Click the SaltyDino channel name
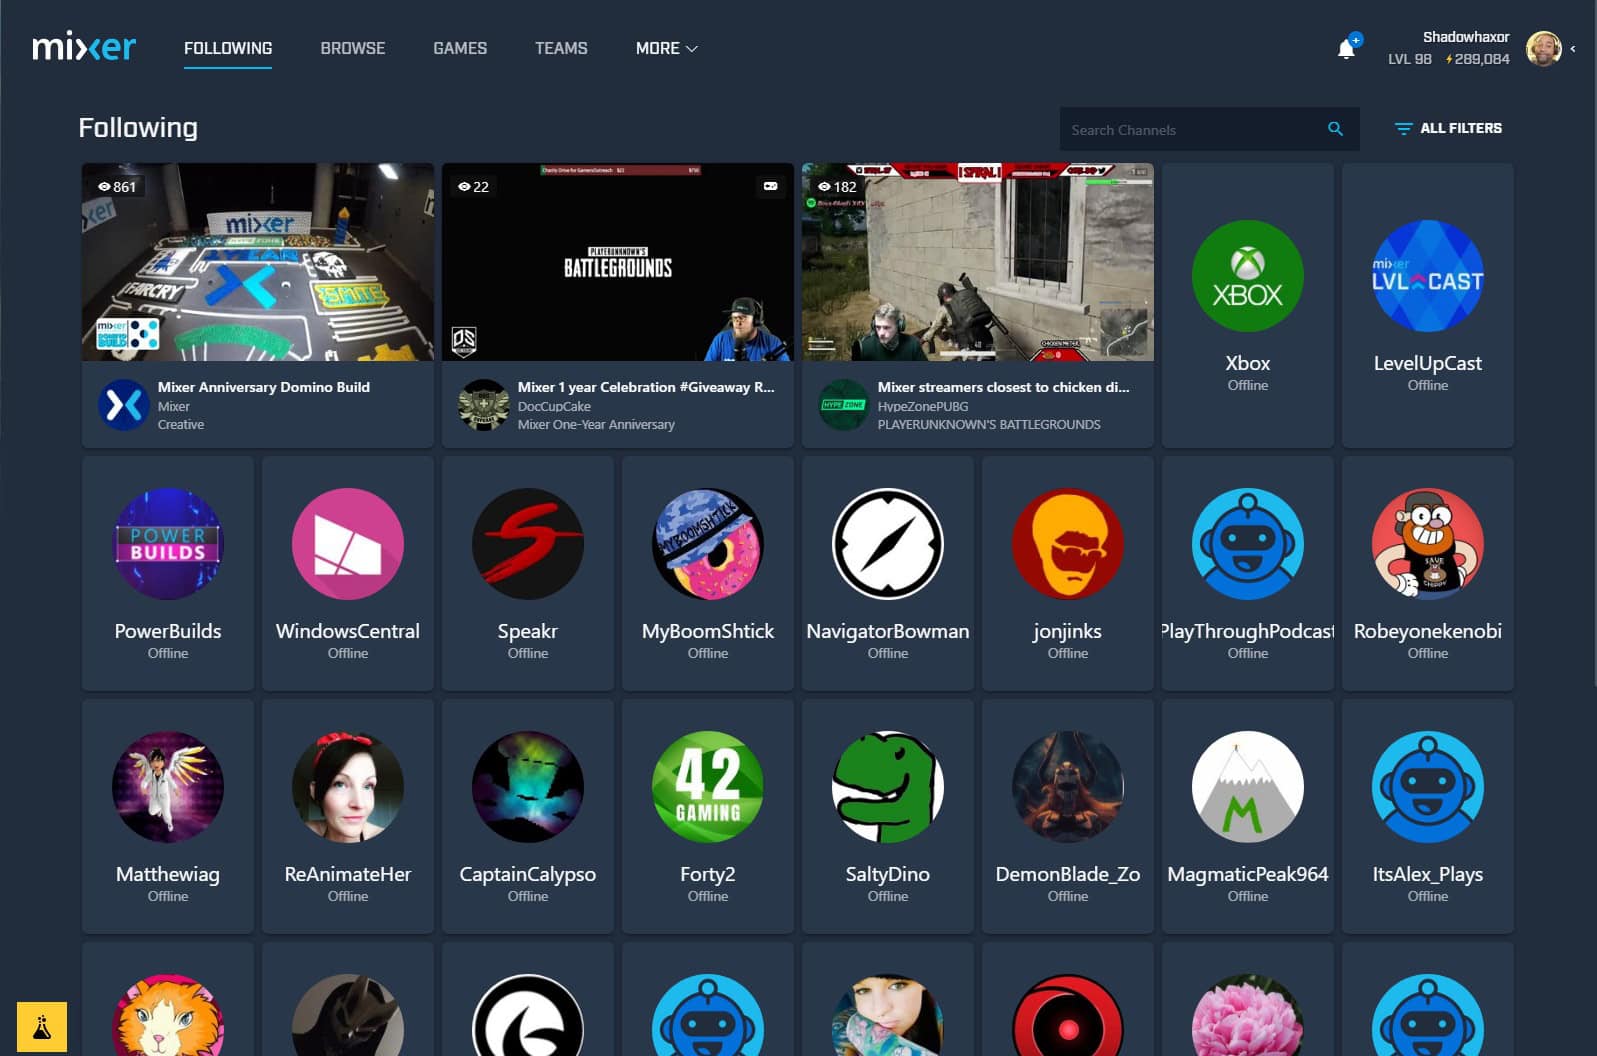The width and height of the screenshot is (1597, 1056). pos(888,874)
